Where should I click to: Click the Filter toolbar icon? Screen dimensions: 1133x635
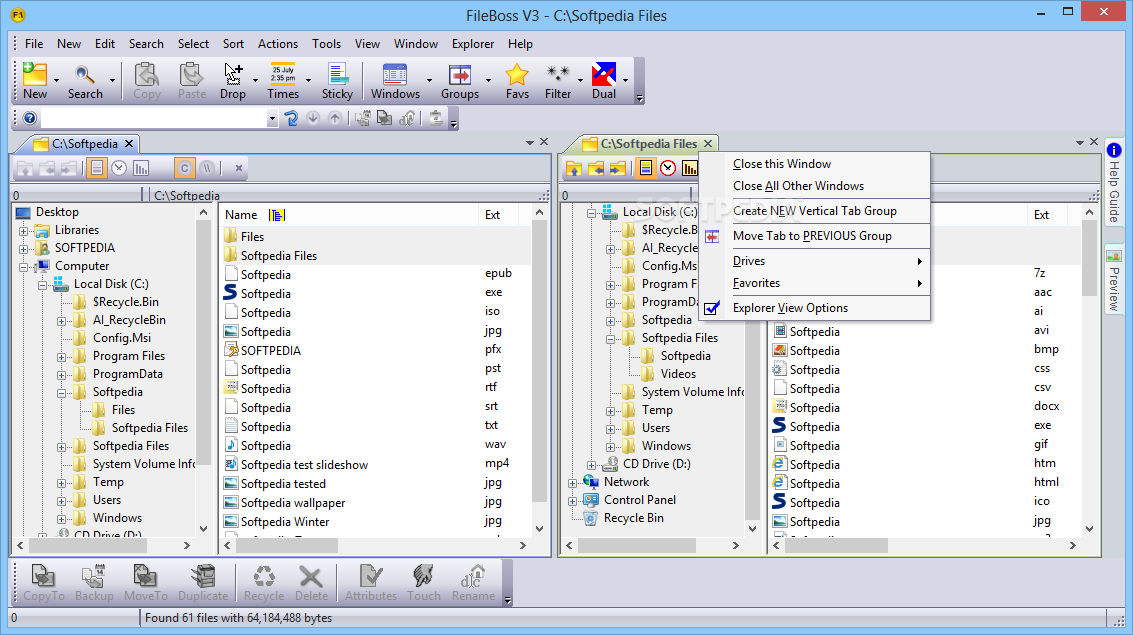[x=558, y=81]
